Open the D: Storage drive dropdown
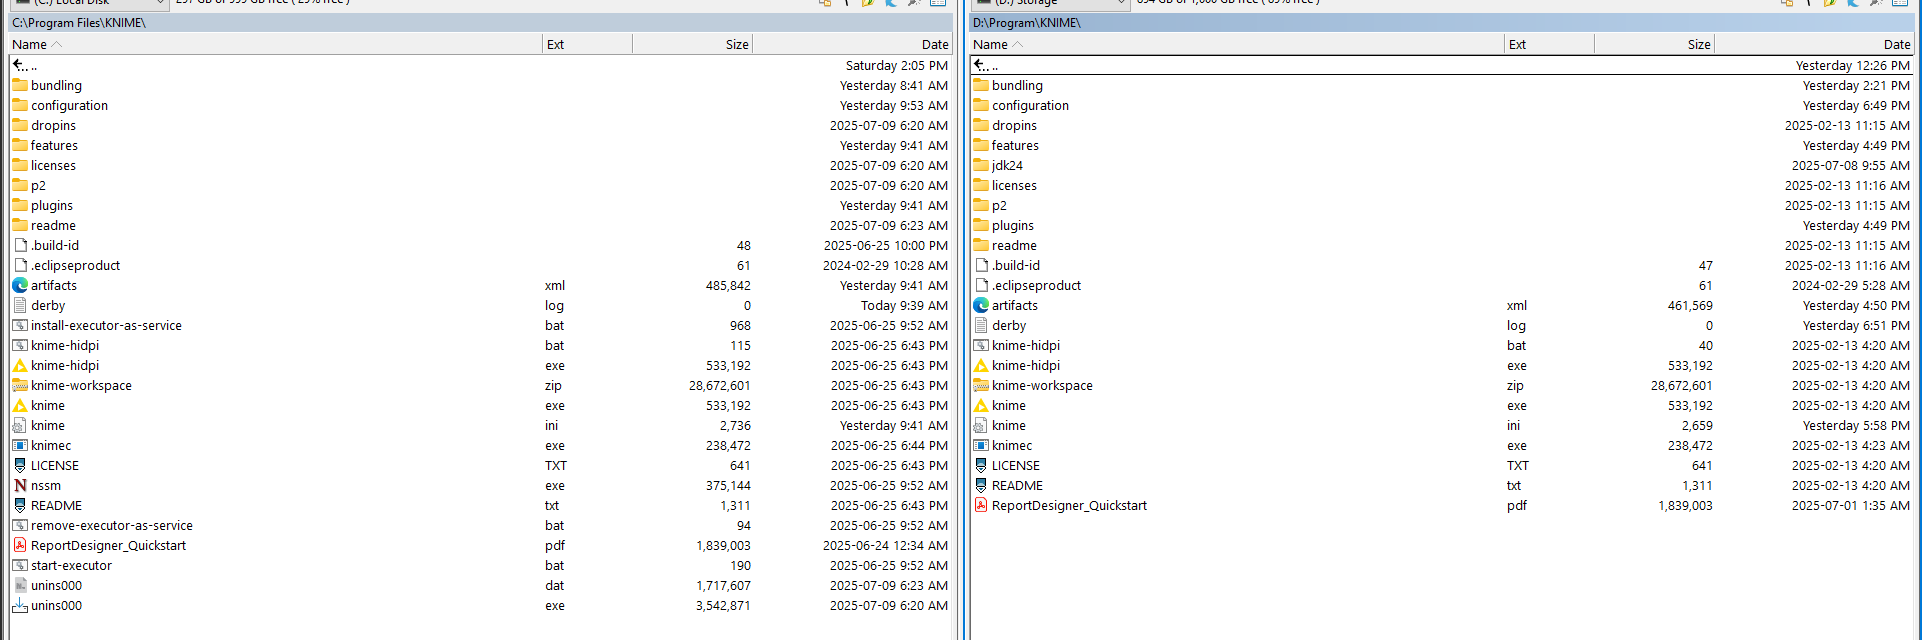 coord(1050,3)
